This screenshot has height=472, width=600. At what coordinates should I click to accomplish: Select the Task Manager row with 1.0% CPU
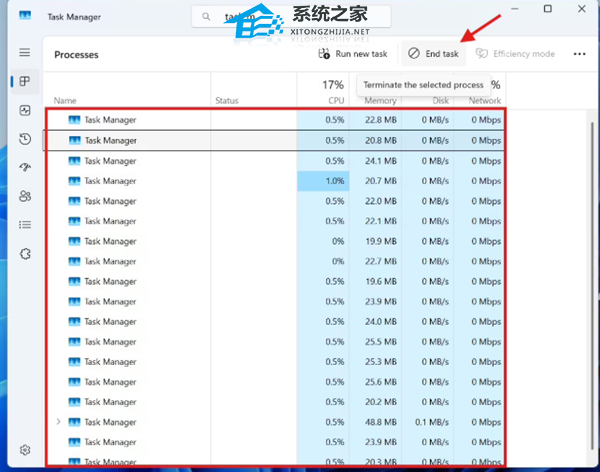pyautogui.click(x=275, y=181)
